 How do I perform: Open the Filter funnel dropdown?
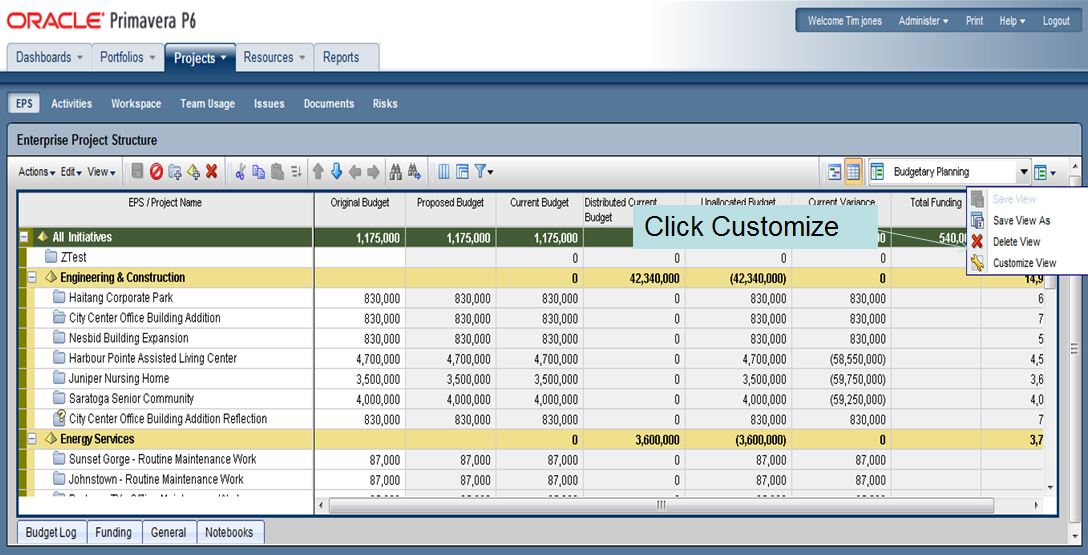(x=484, y=171)
